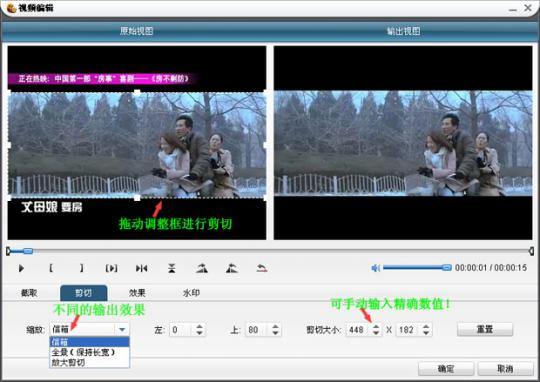
Task: Click the play button
Action: tap(21, 268)
